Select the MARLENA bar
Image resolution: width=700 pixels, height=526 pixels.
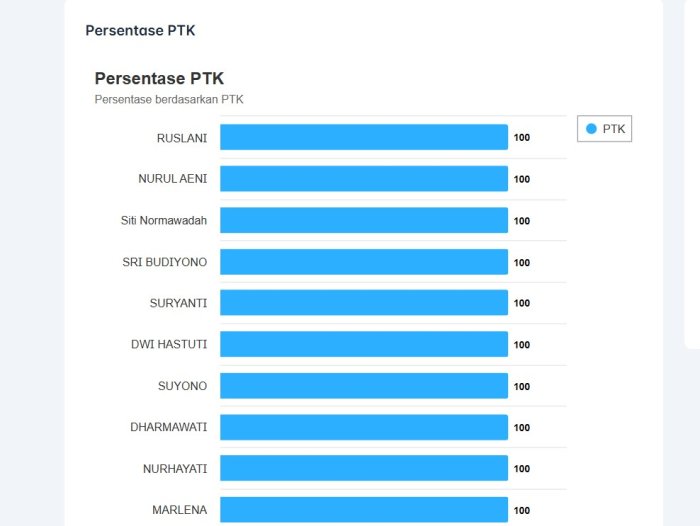click(364, 509)
